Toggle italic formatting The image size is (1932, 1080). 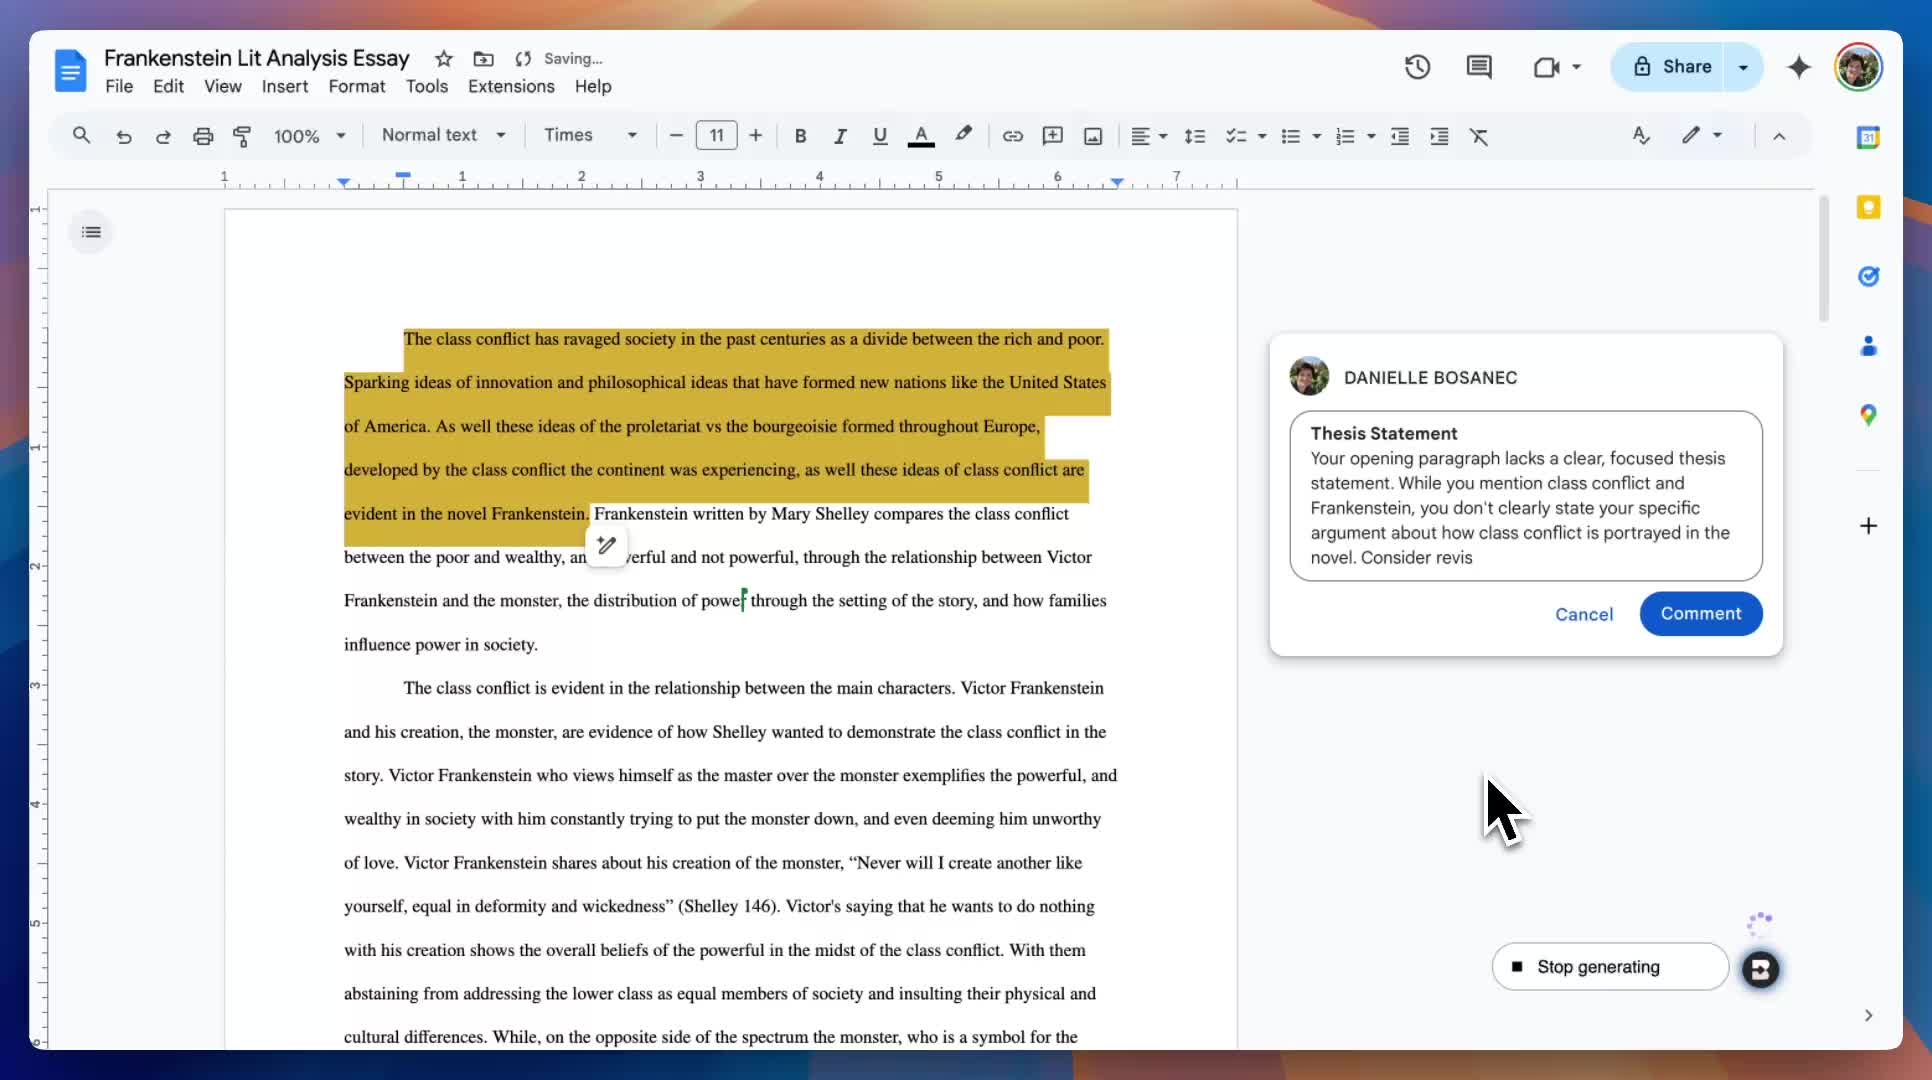[840, 136]
